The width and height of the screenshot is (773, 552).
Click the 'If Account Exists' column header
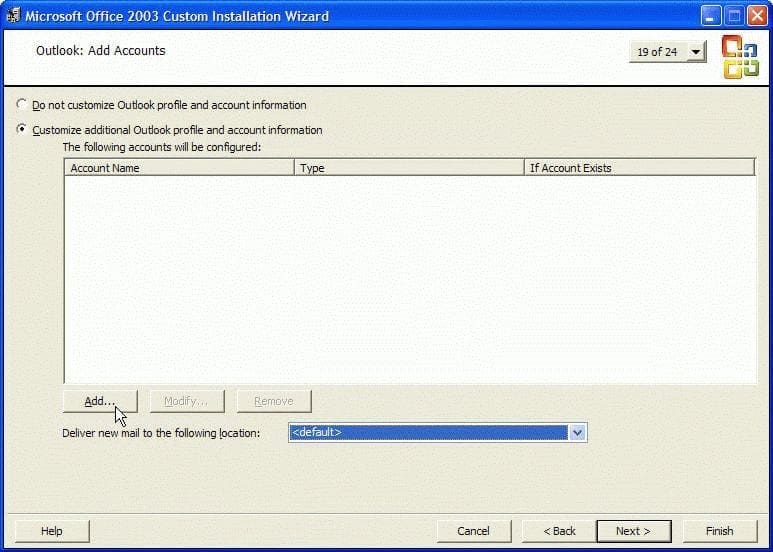[x=639, y=168]
